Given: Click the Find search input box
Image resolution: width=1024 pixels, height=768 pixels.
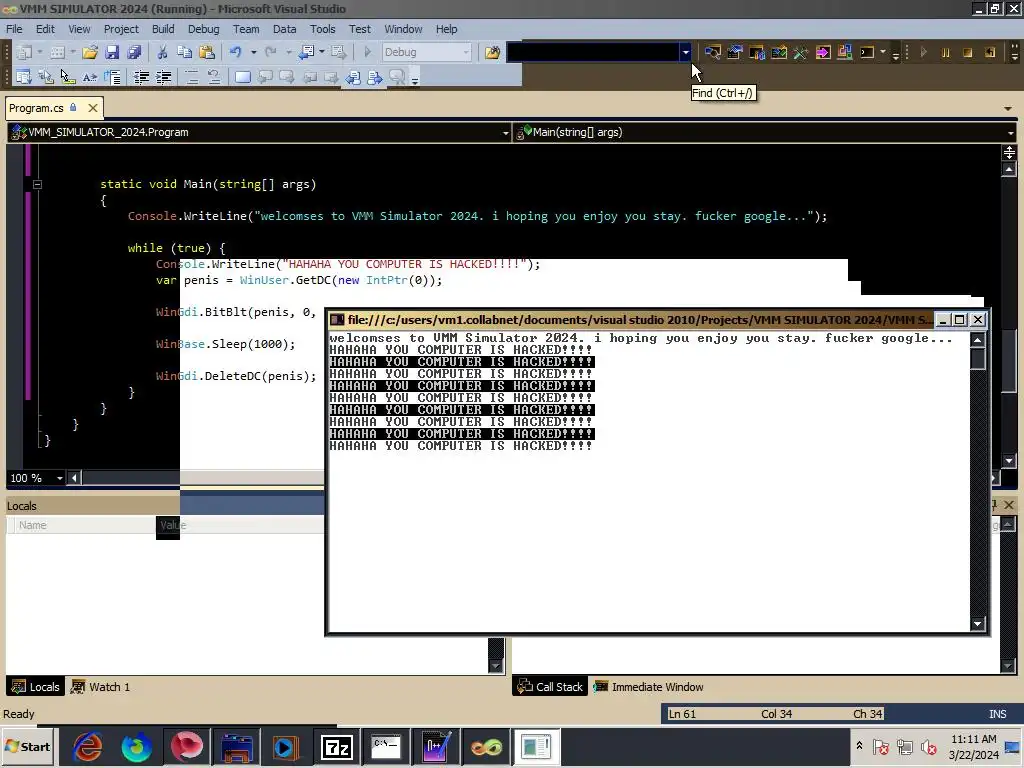Looking at the screenshot, I should tap(593, 52).
